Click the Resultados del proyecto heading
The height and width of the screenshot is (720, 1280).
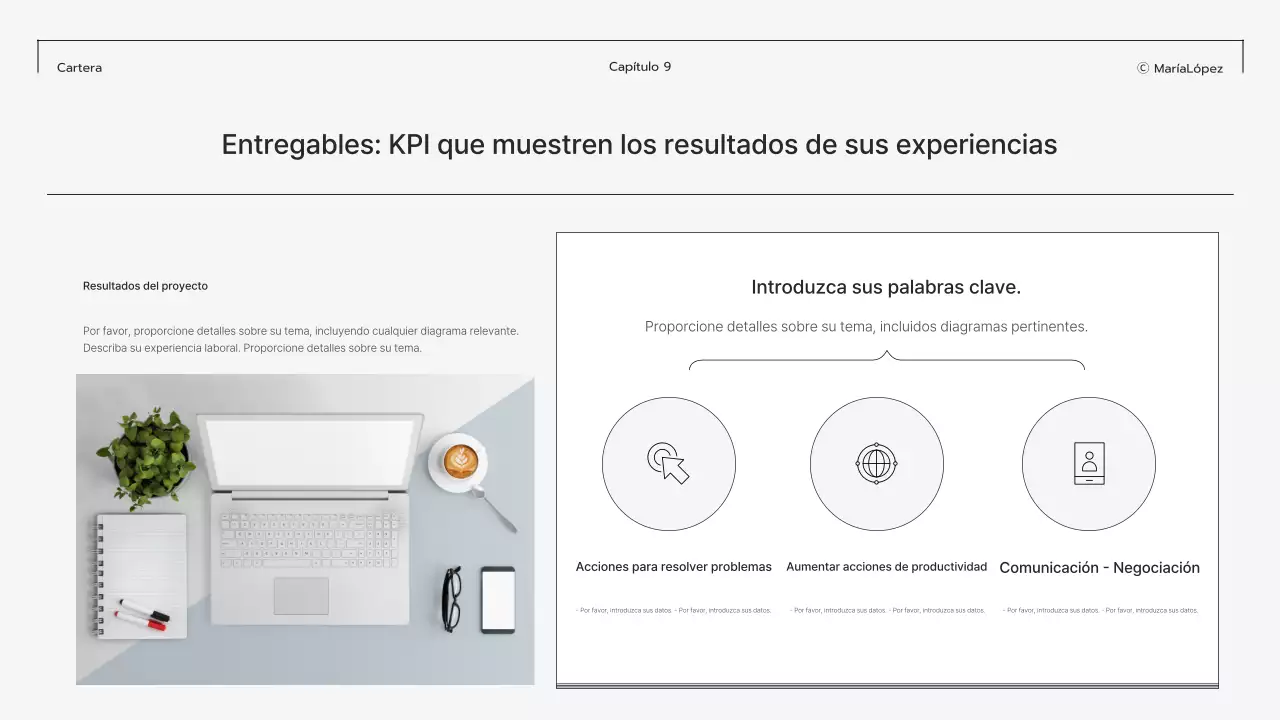(145, 285)
